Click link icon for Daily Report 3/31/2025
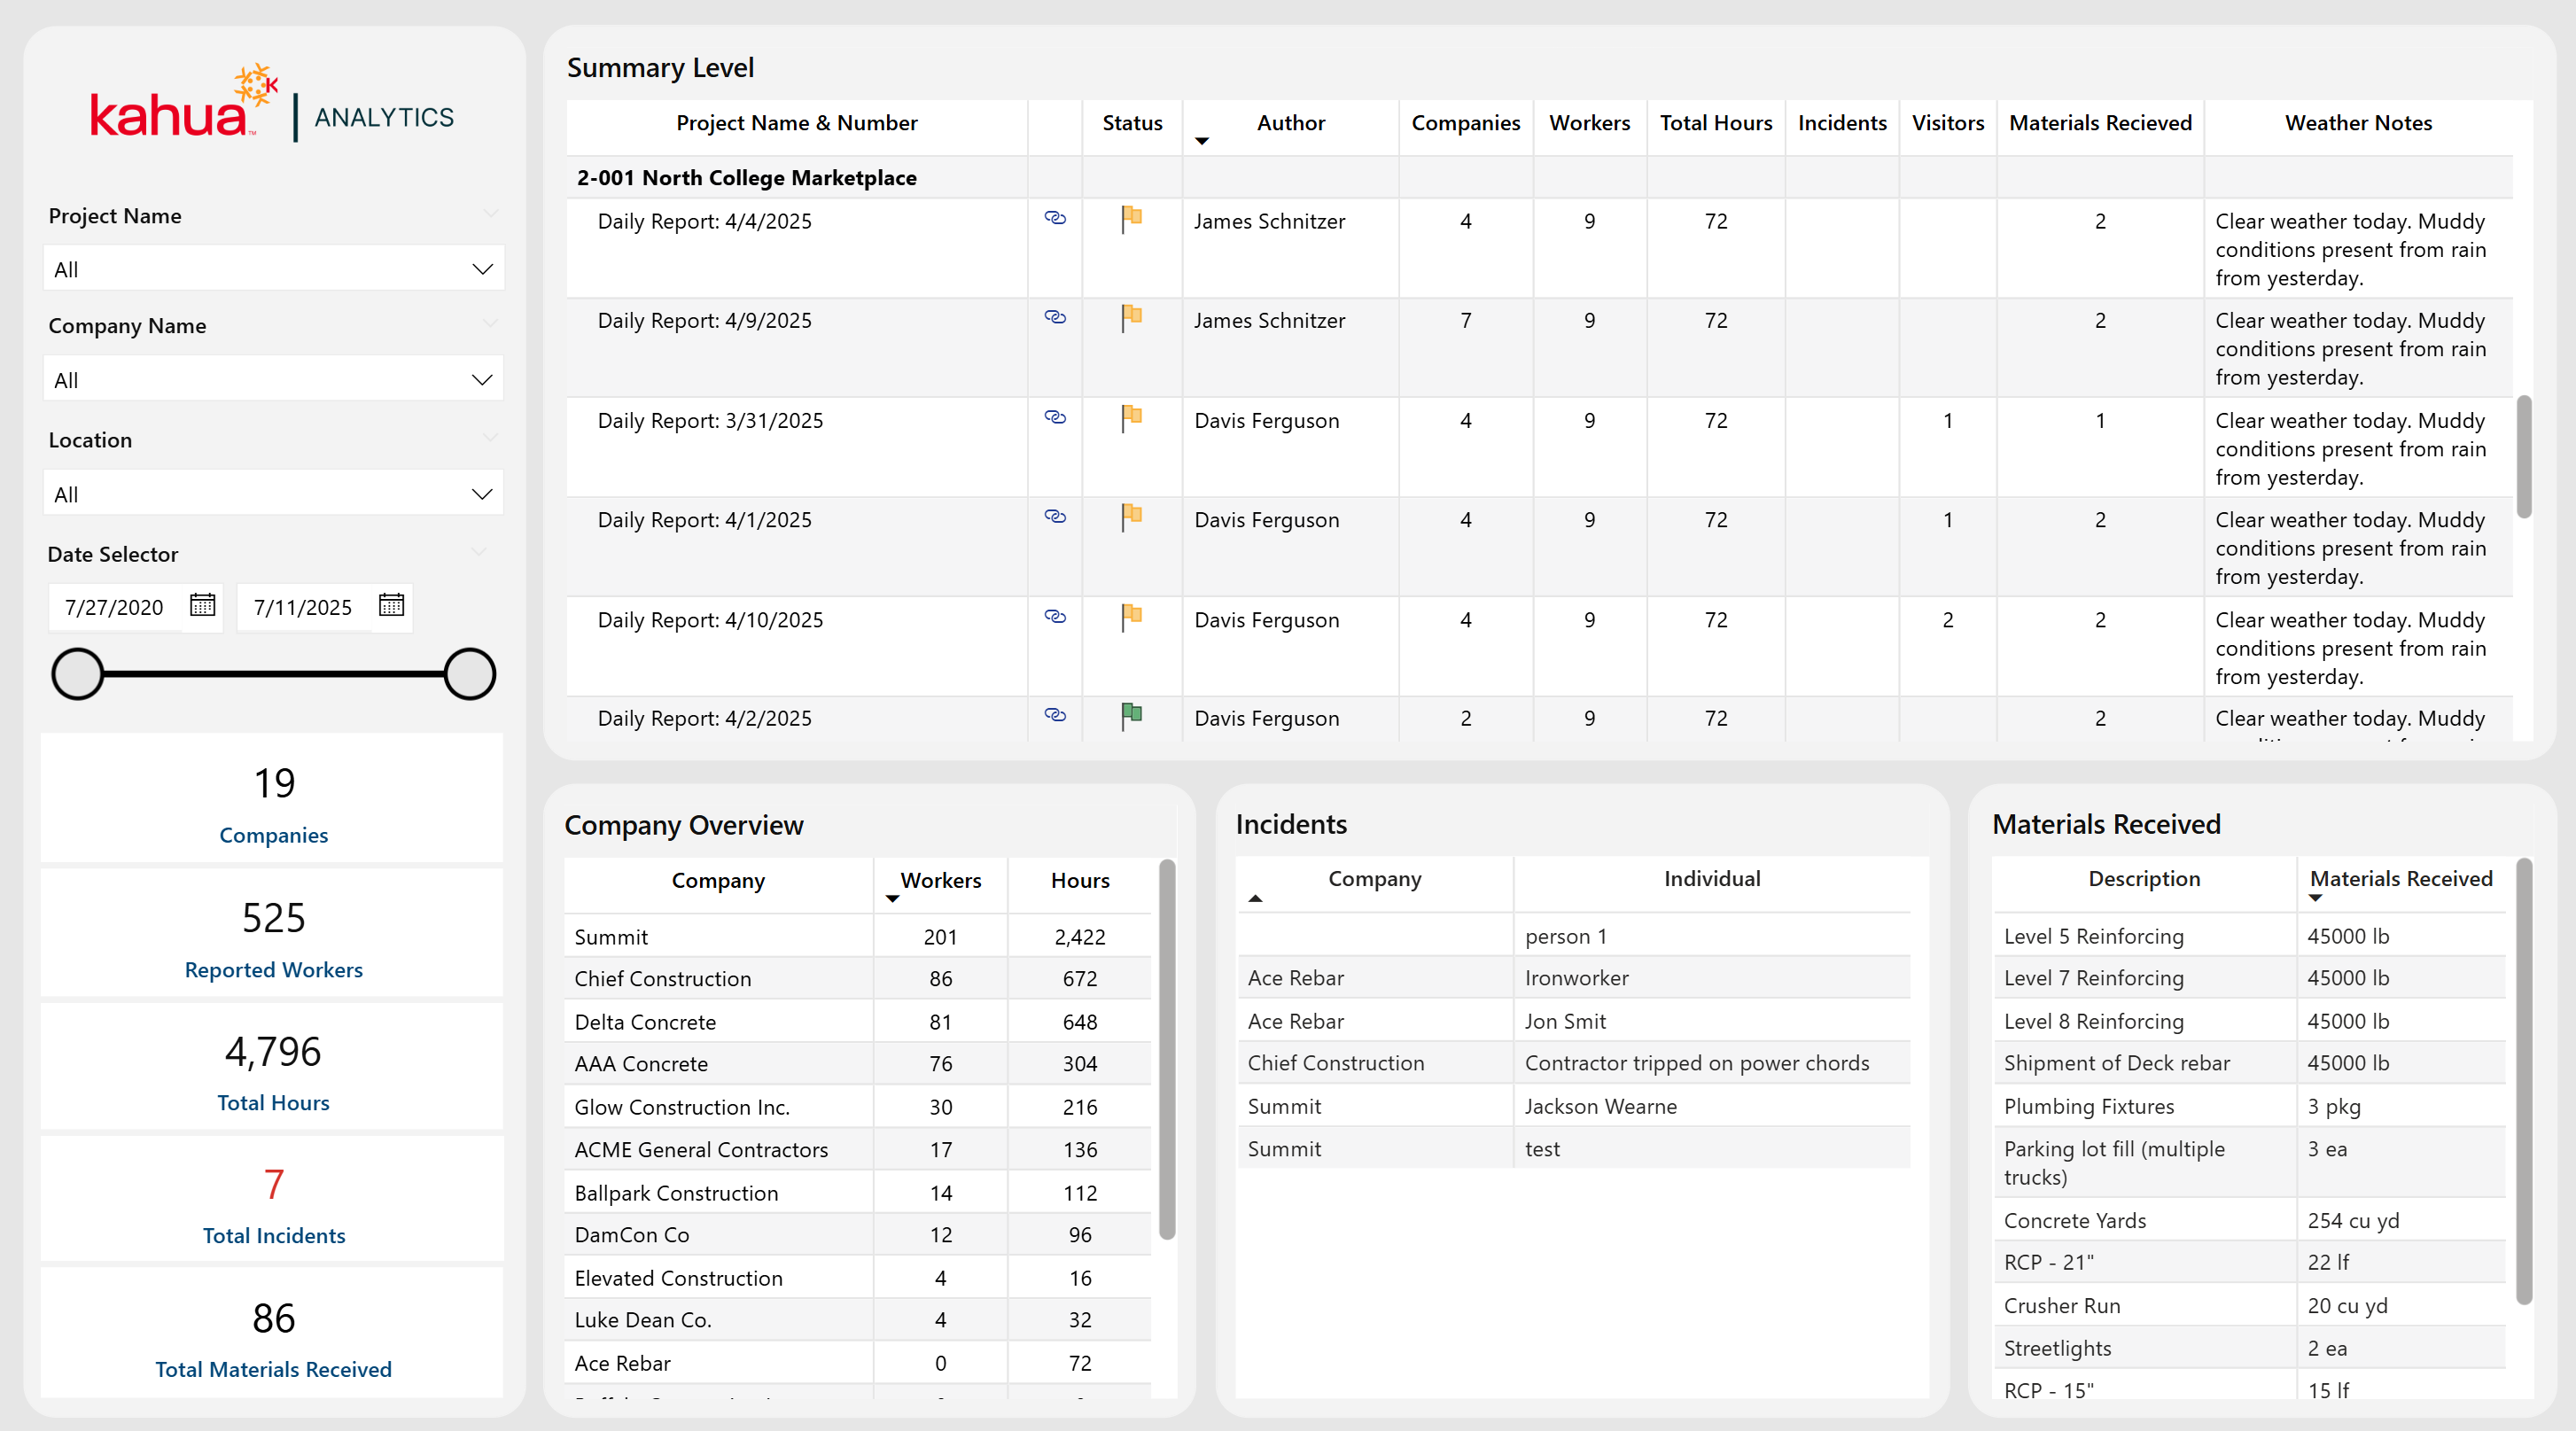2576x1431 pixels. (1055, 417)
